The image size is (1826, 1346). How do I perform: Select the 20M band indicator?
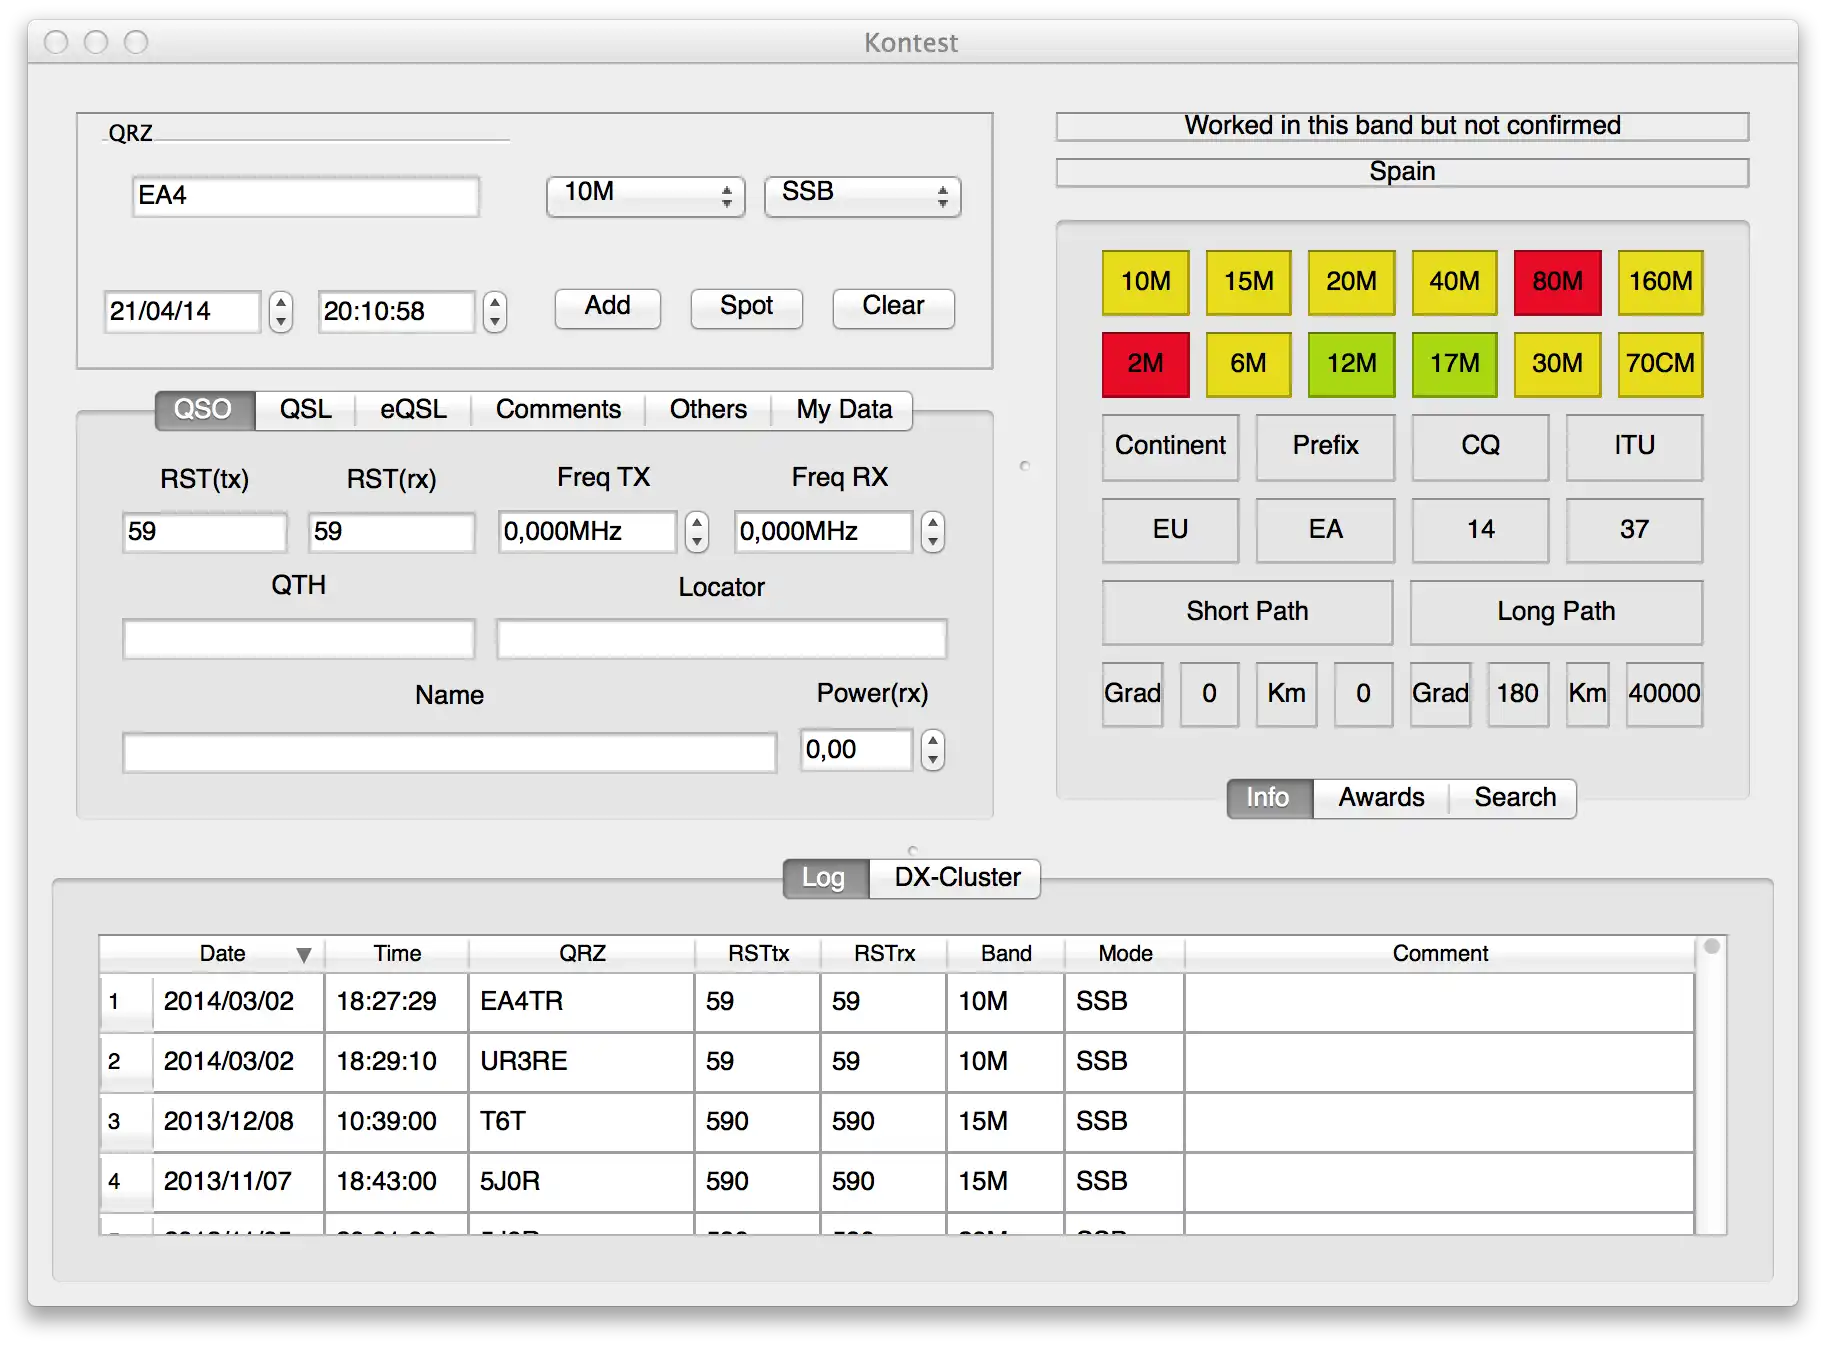(1351, 282)
